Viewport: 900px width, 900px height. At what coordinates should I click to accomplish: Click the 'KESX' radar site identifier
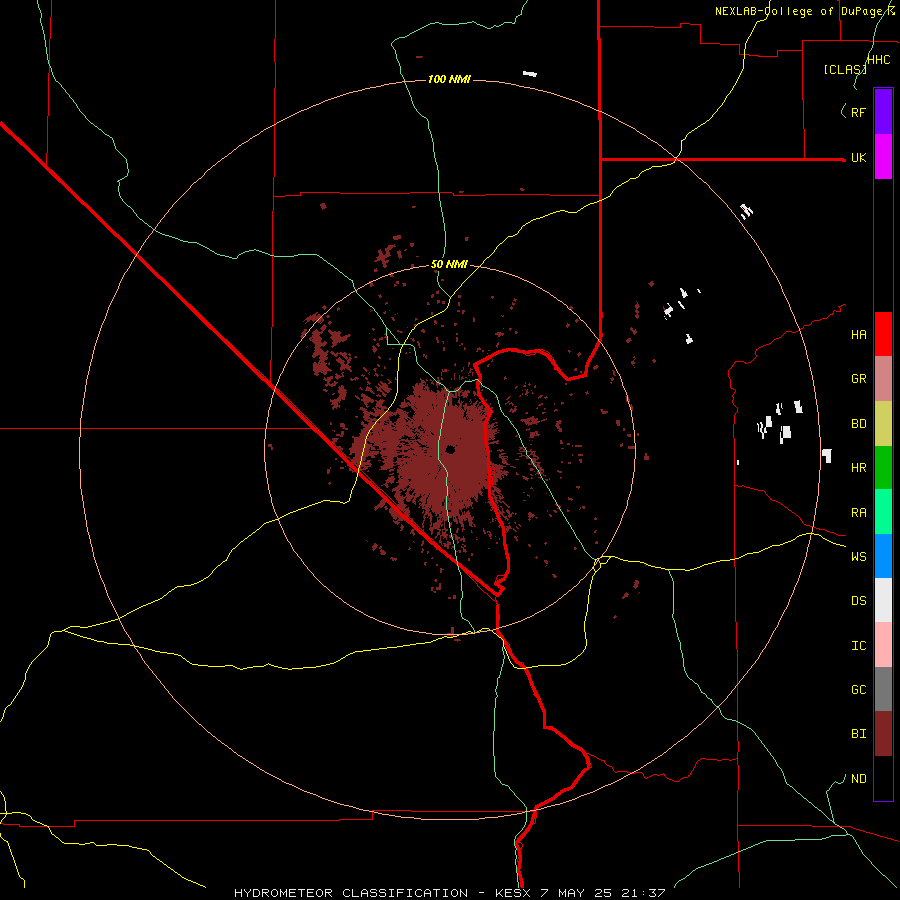pyautogui.click(x=513, y=893)
